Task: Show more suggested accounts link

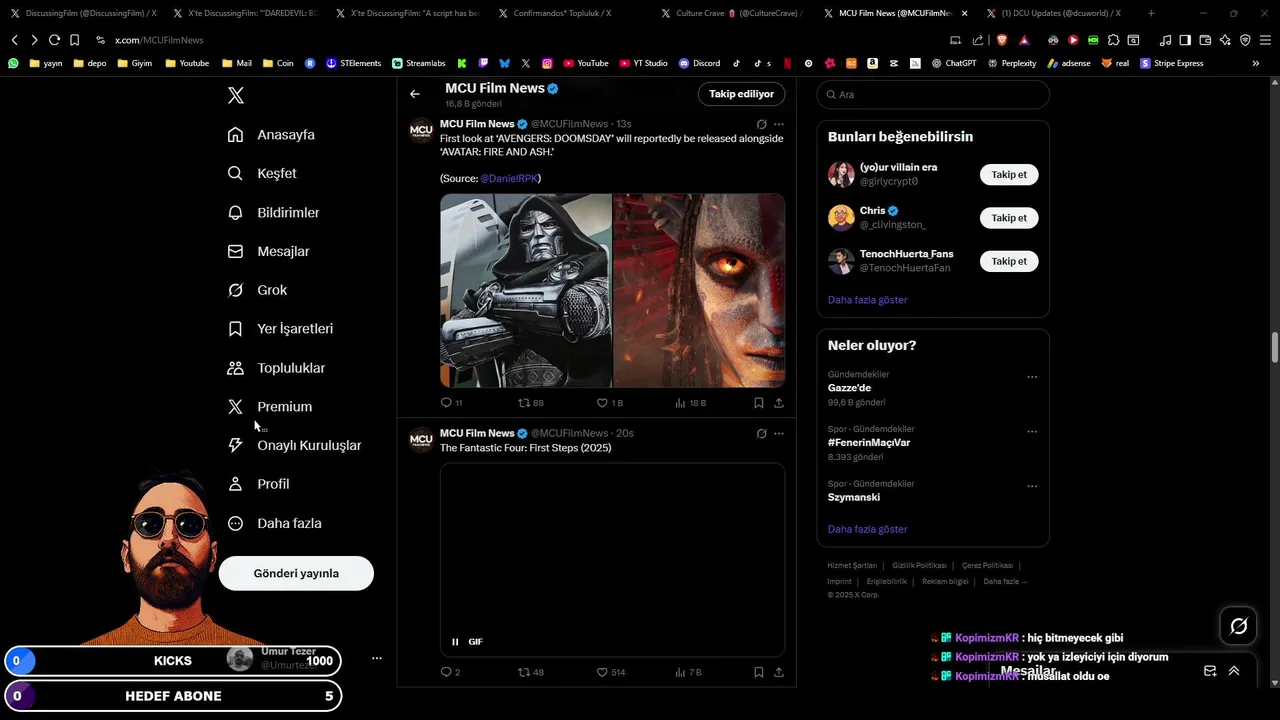Action: [x=867, y=300]
